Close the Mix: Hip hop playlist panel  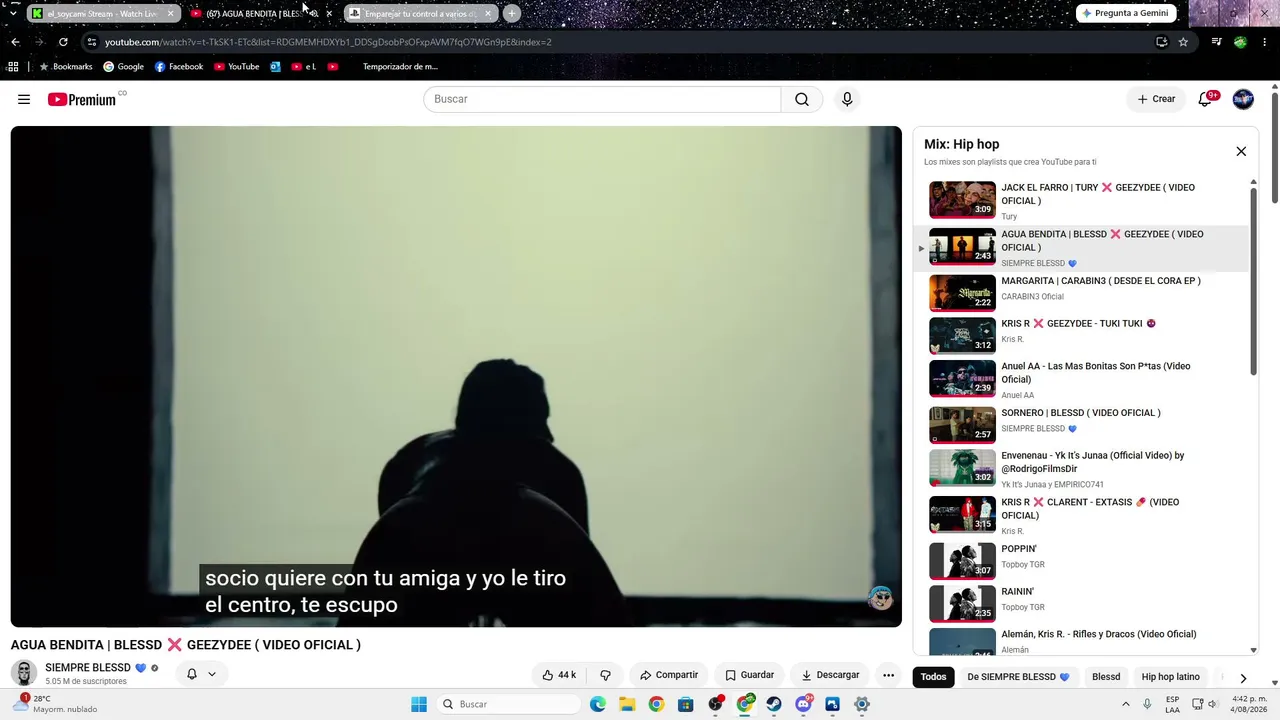click(1241, 152)
